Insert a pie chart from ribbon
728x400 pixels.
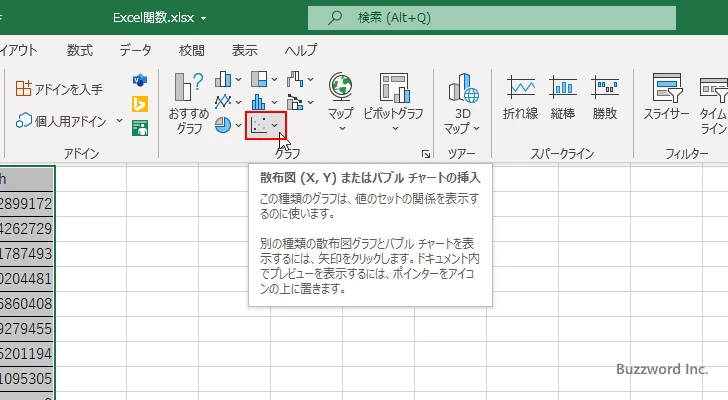(x=223, y=126)
